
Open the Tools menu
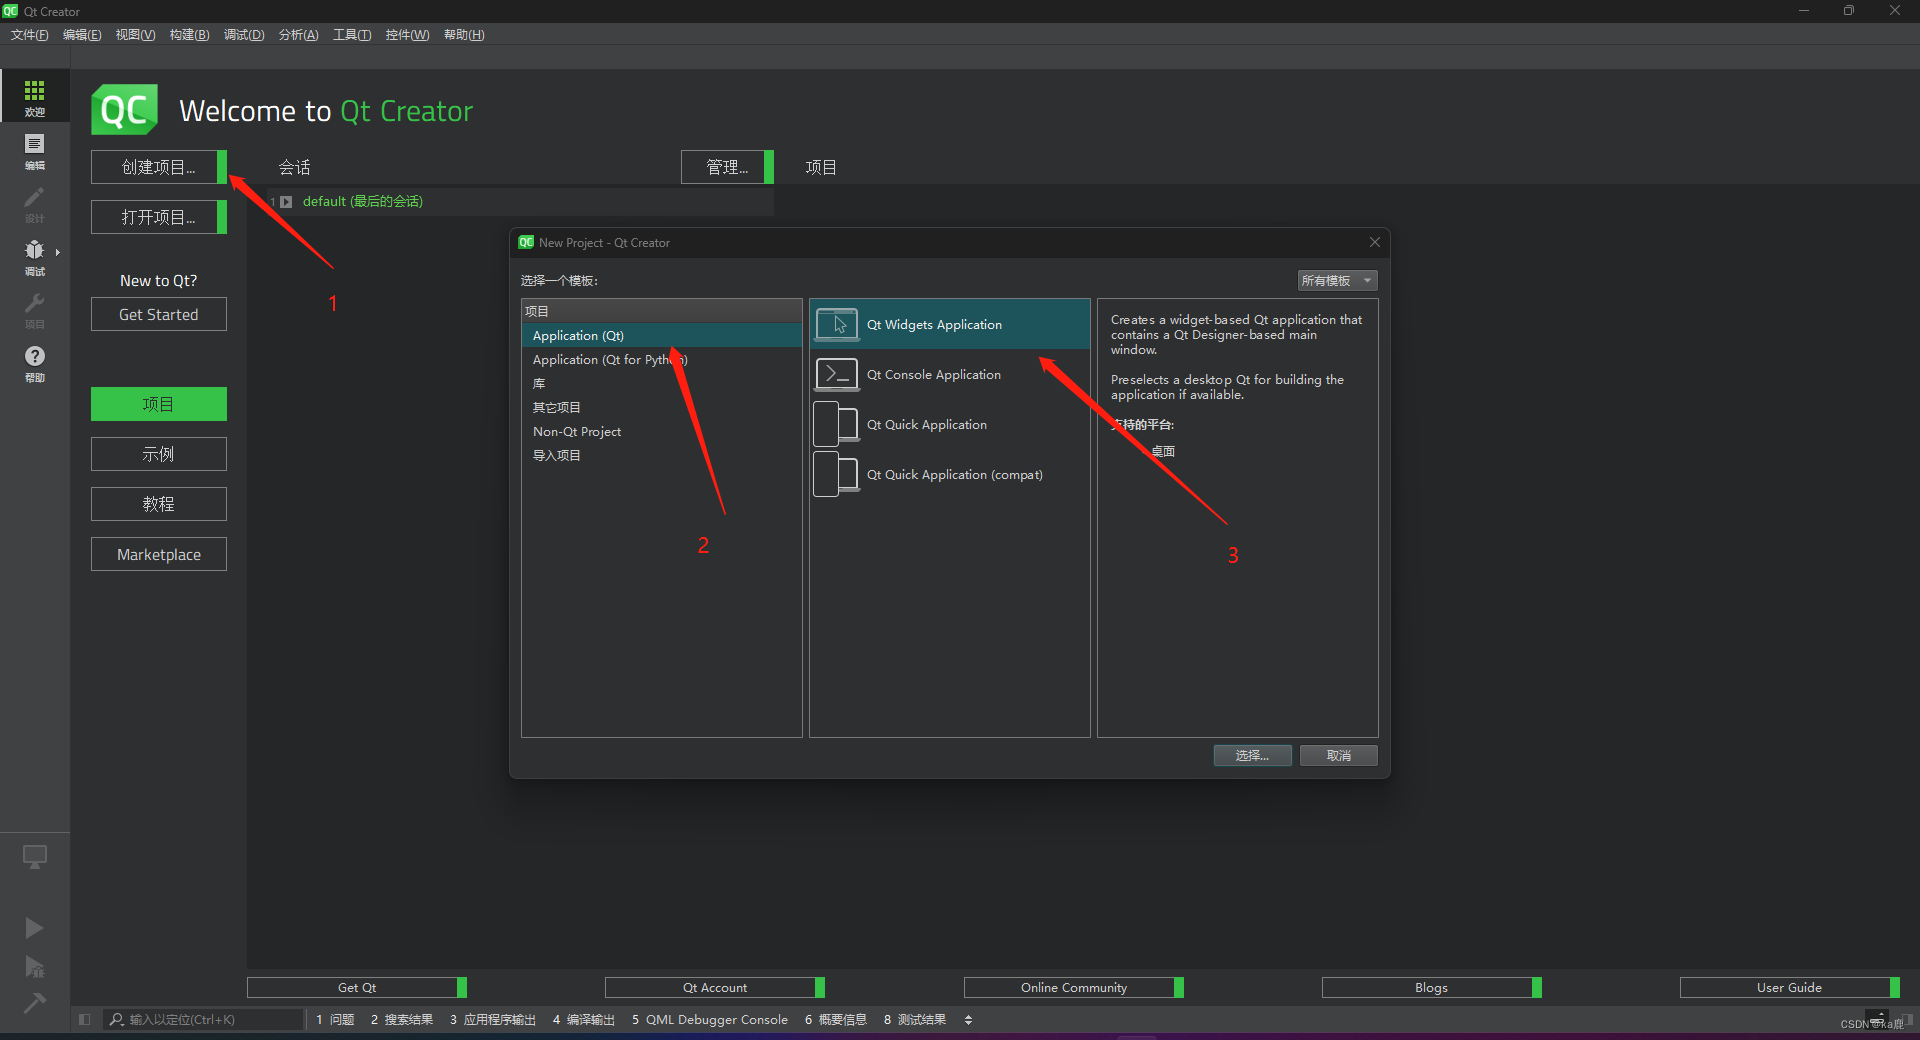352,34
